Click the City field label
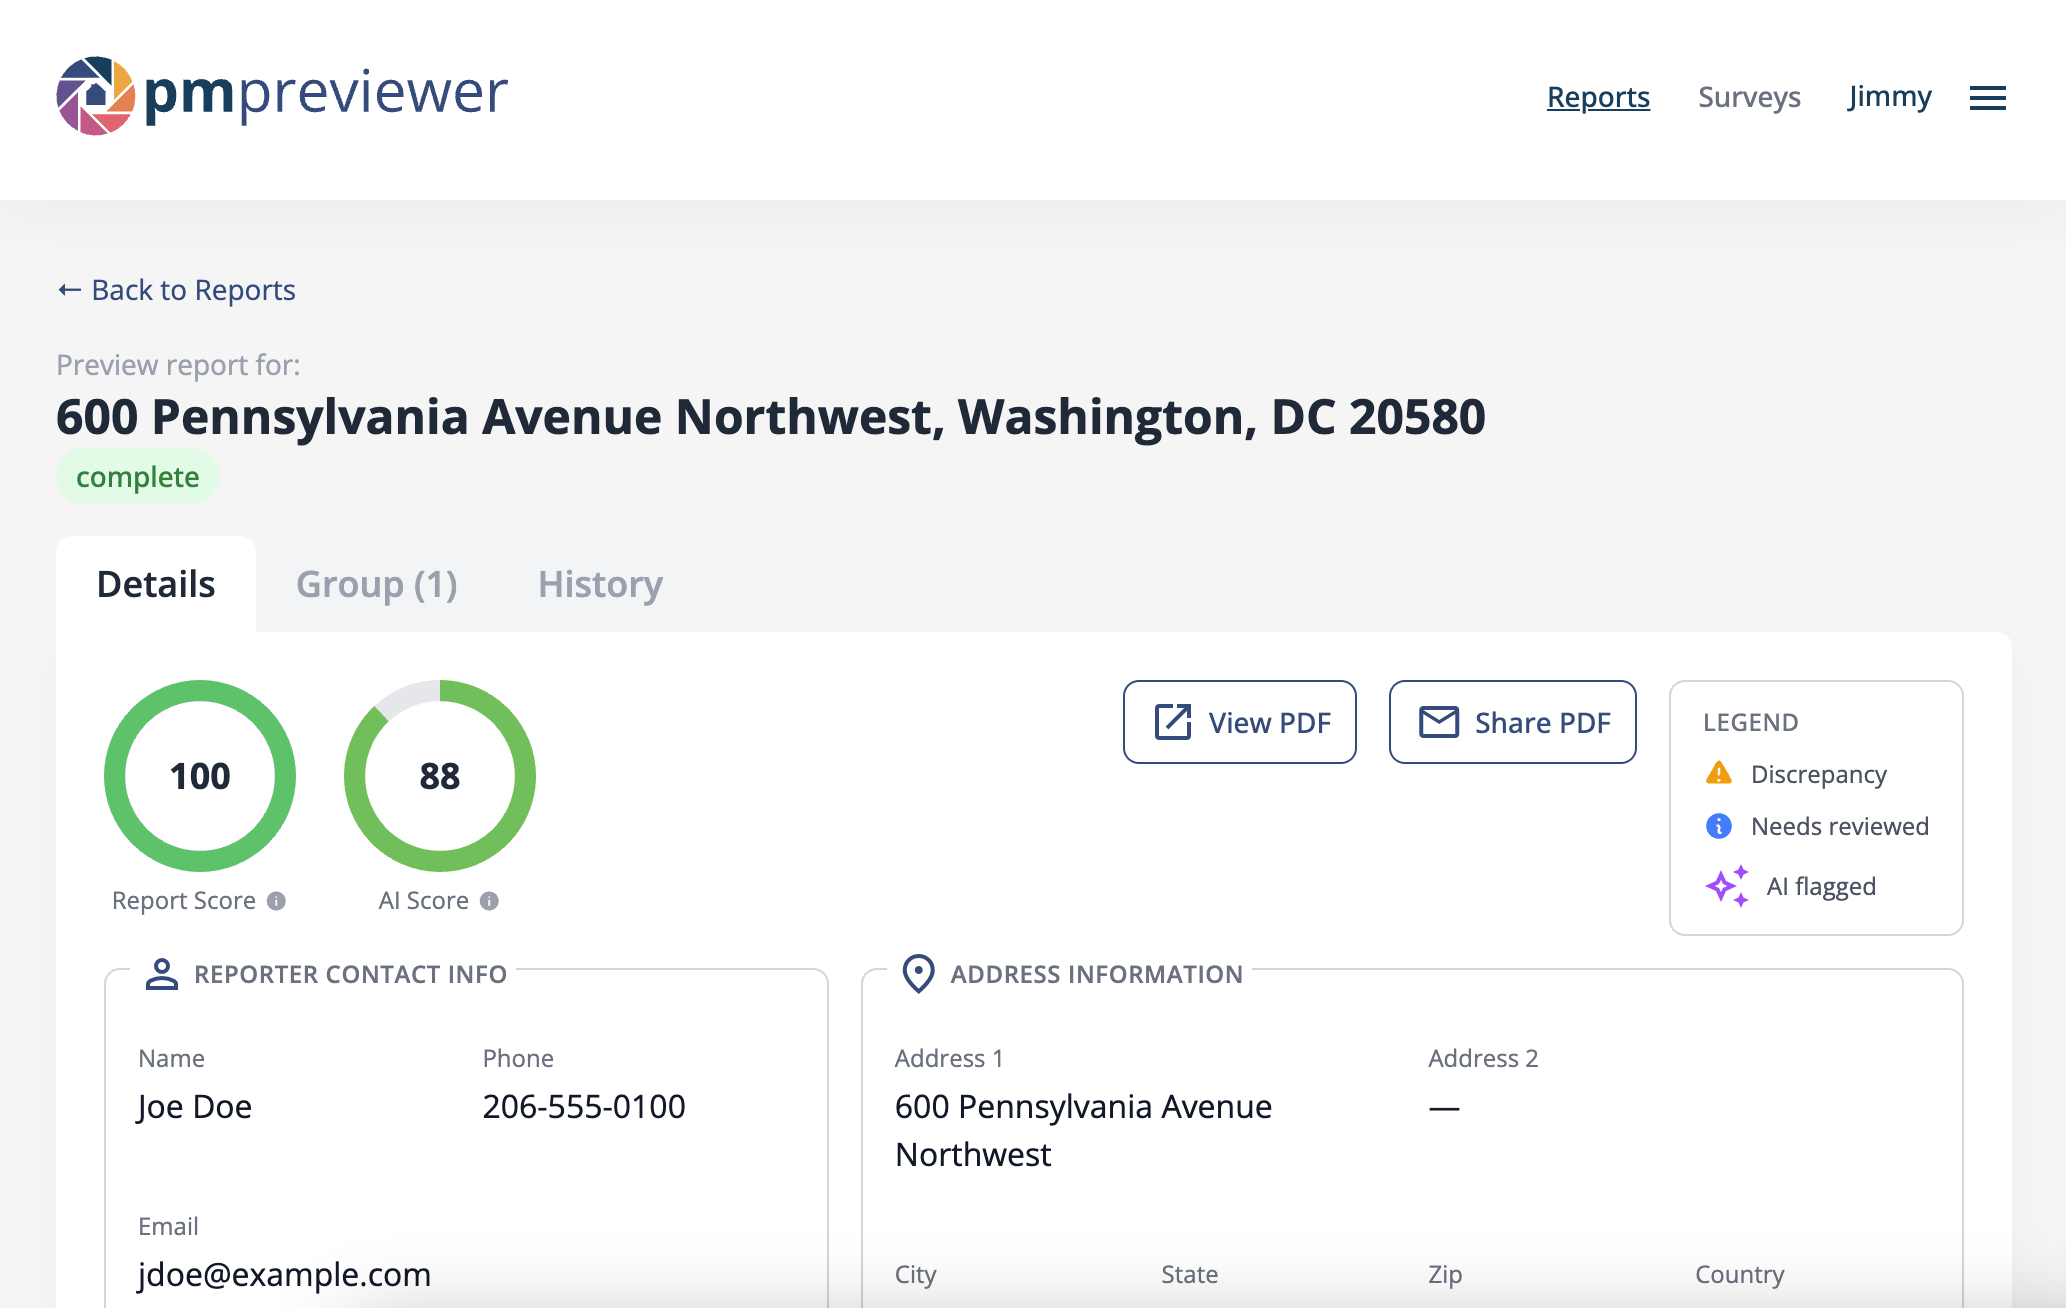The height and width of the screenshot is (1308, 2066). [x=915, y=1275]
